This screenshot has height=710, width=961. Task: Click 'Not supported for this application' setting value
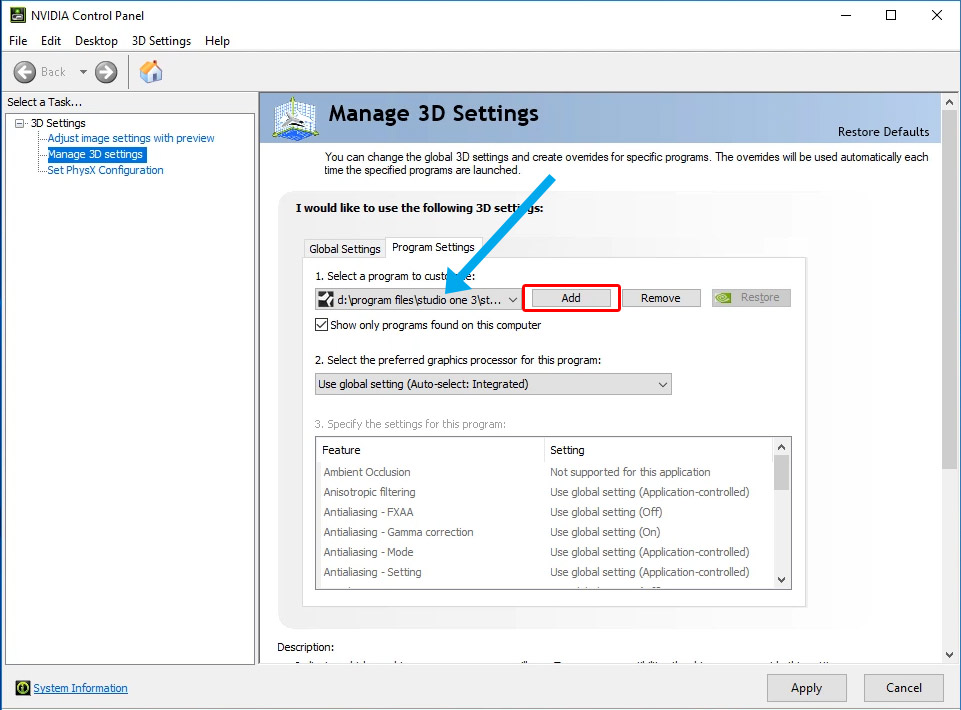tap(630, 472)
